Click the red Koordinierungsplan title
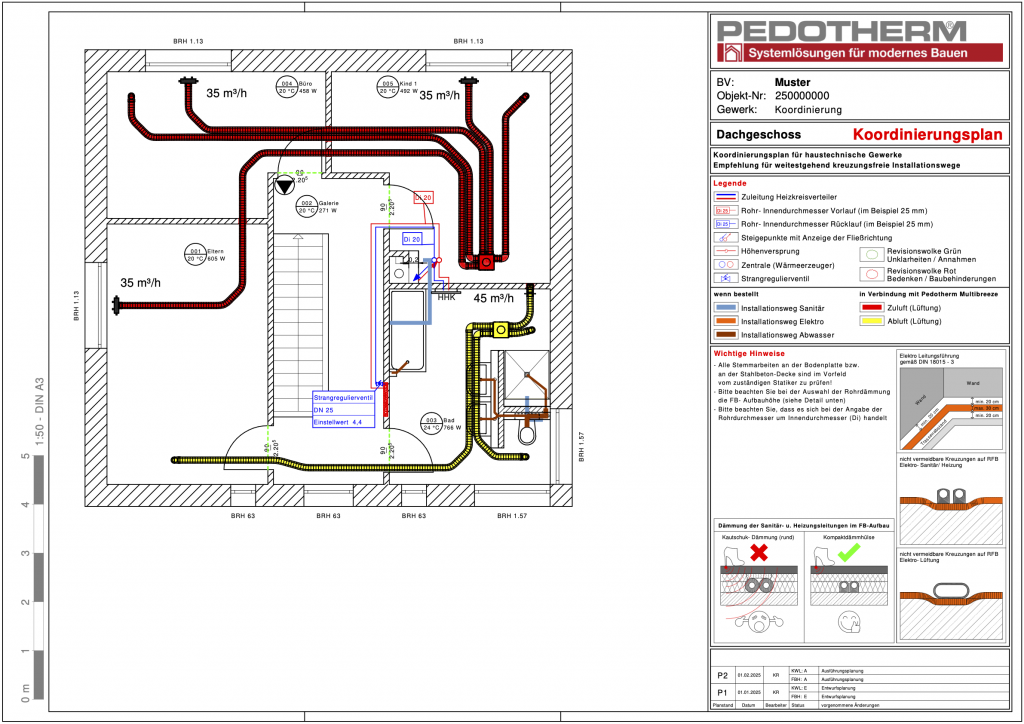The image size is (1024, 724). [927, 134]
